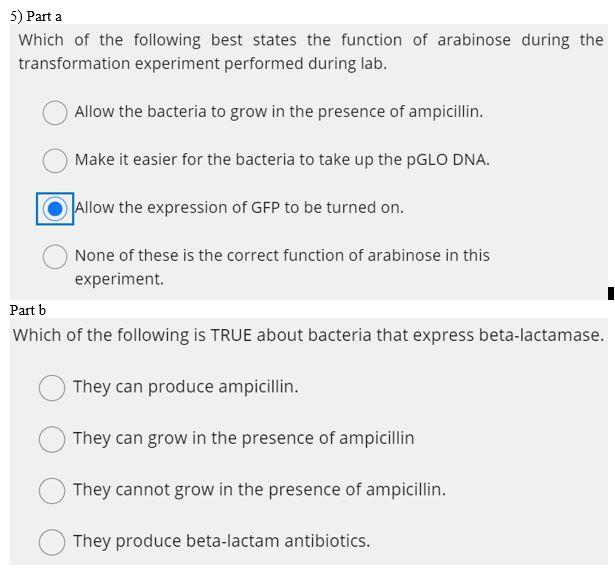Choose 'They can produce ampicillin' radio button
Image resolution: width=615 pixels, height=572 pixels.
tap(52, 388)
